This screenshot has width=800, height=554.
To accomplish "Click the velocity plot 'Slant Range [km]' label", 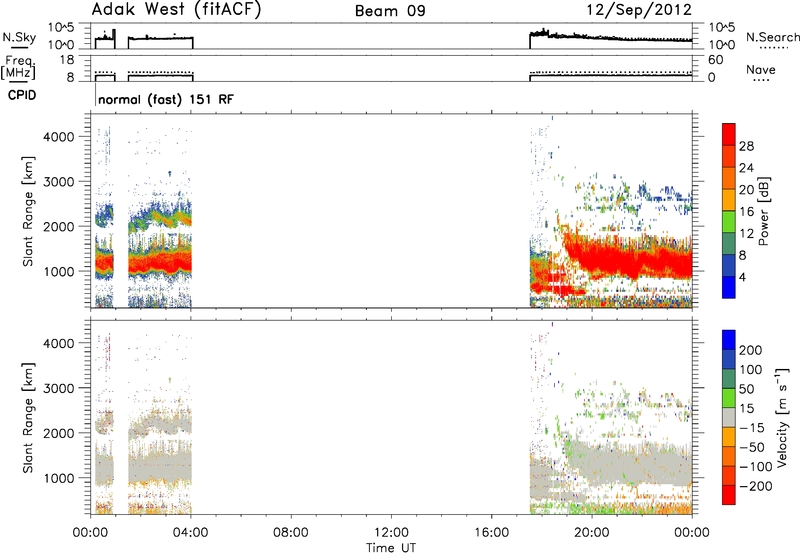I will click(x=28, y=417).
